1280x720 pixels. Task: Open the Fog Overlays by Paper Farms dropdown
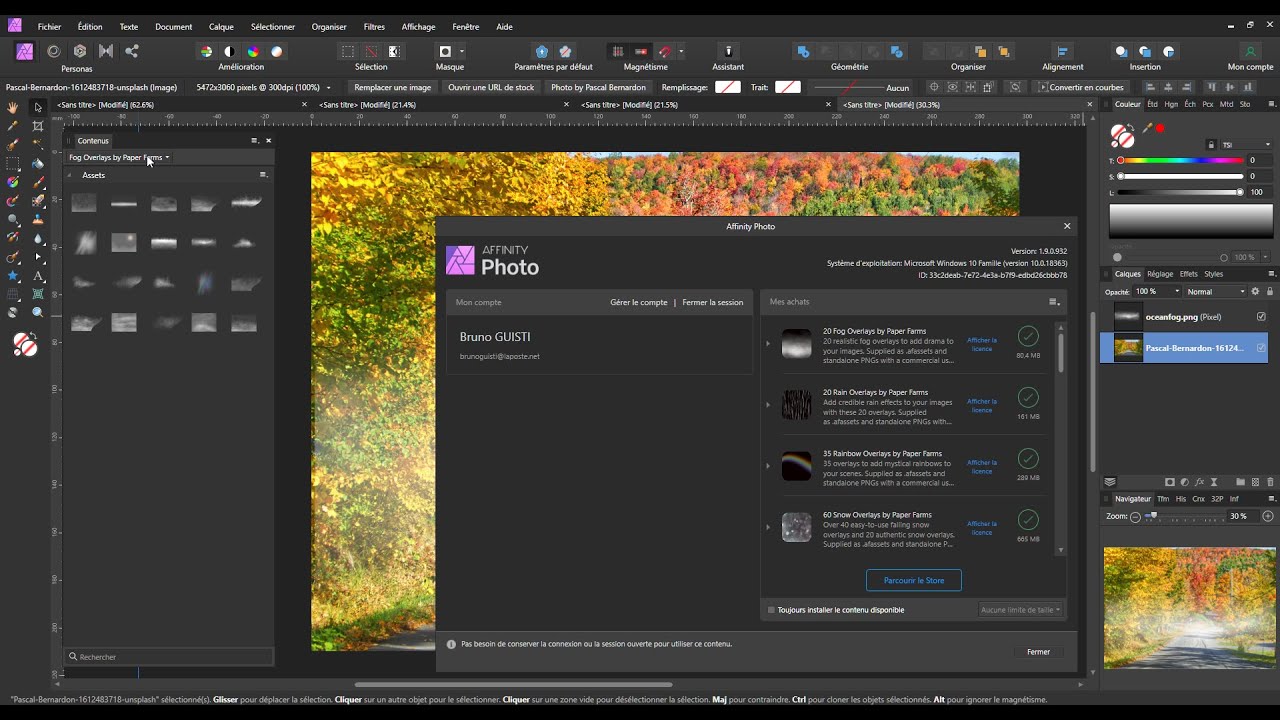[119, 157]
